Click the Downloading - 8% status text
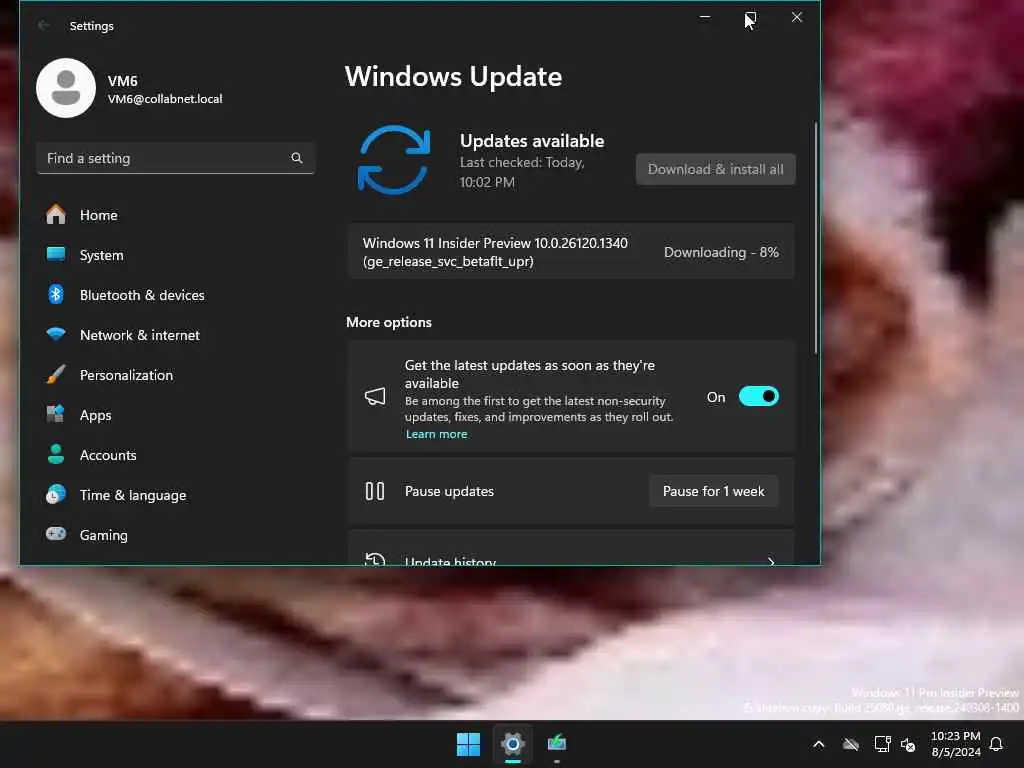Image resolution: width=1024 pixels, height=768 pixels. click(x=721, y=252)
